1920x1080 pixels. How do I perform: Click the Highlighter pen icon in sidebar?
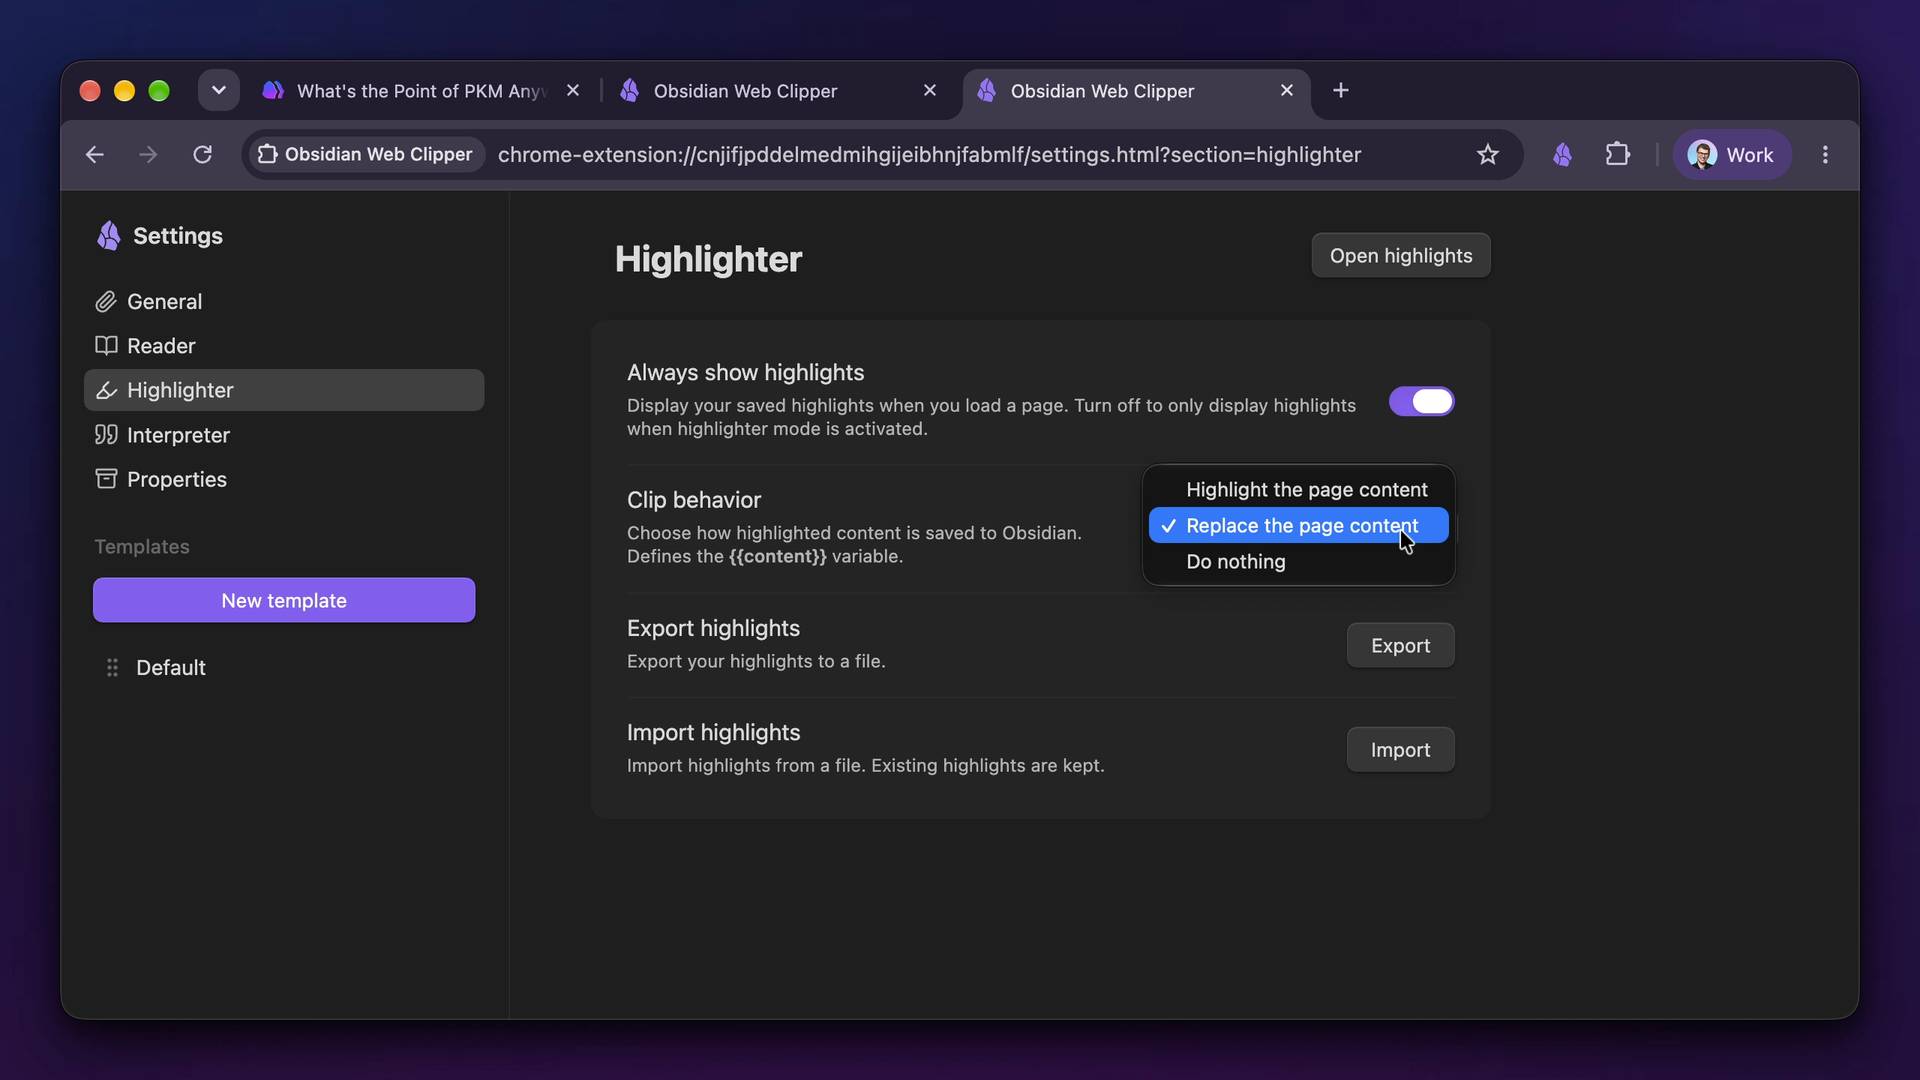tap(106, 391)
